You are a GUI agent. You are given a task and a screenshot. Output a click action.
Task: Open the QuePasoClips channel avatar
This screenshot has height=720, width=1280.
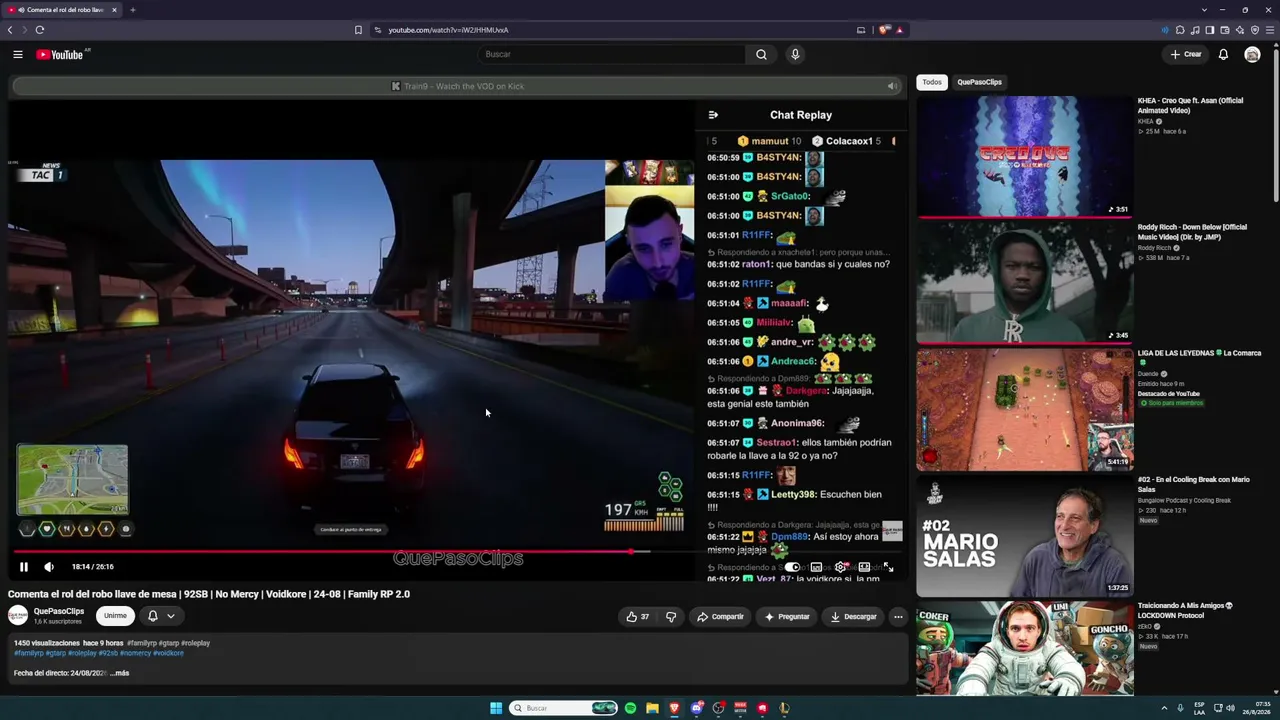[x=18, y=616]
